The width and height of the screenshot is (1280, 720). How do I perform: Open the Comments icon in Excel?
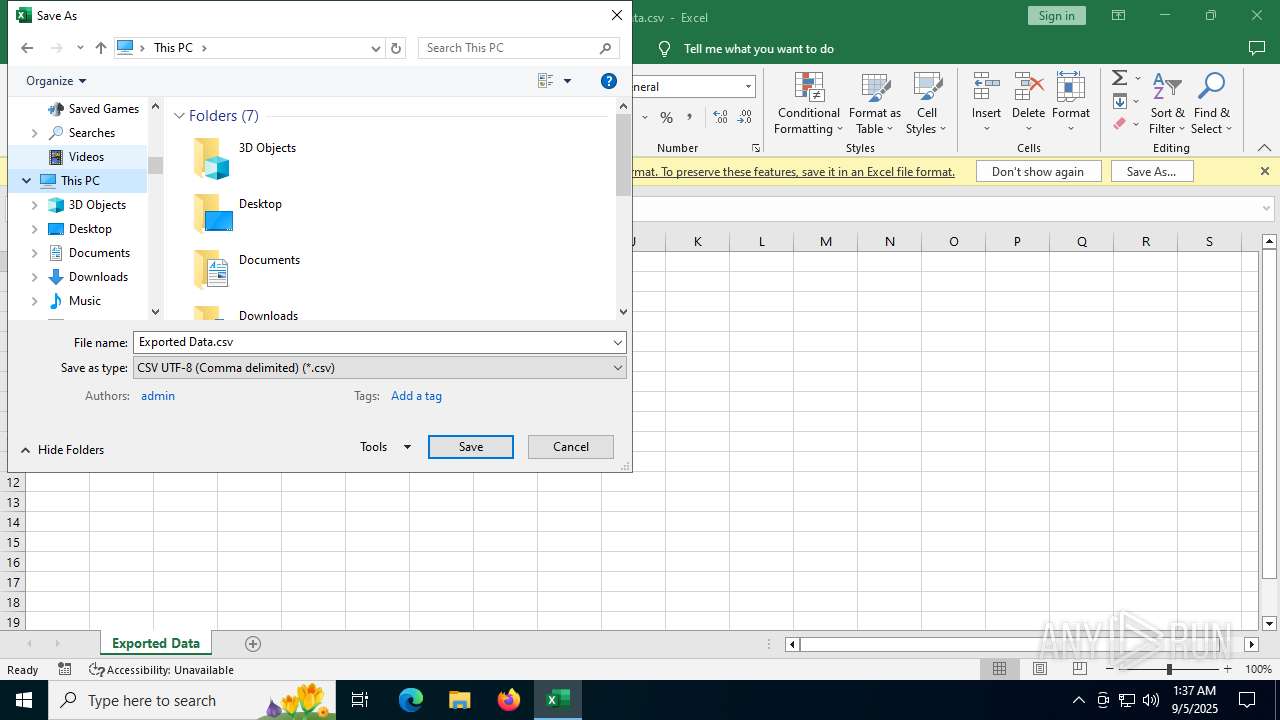pos(1257,48)
